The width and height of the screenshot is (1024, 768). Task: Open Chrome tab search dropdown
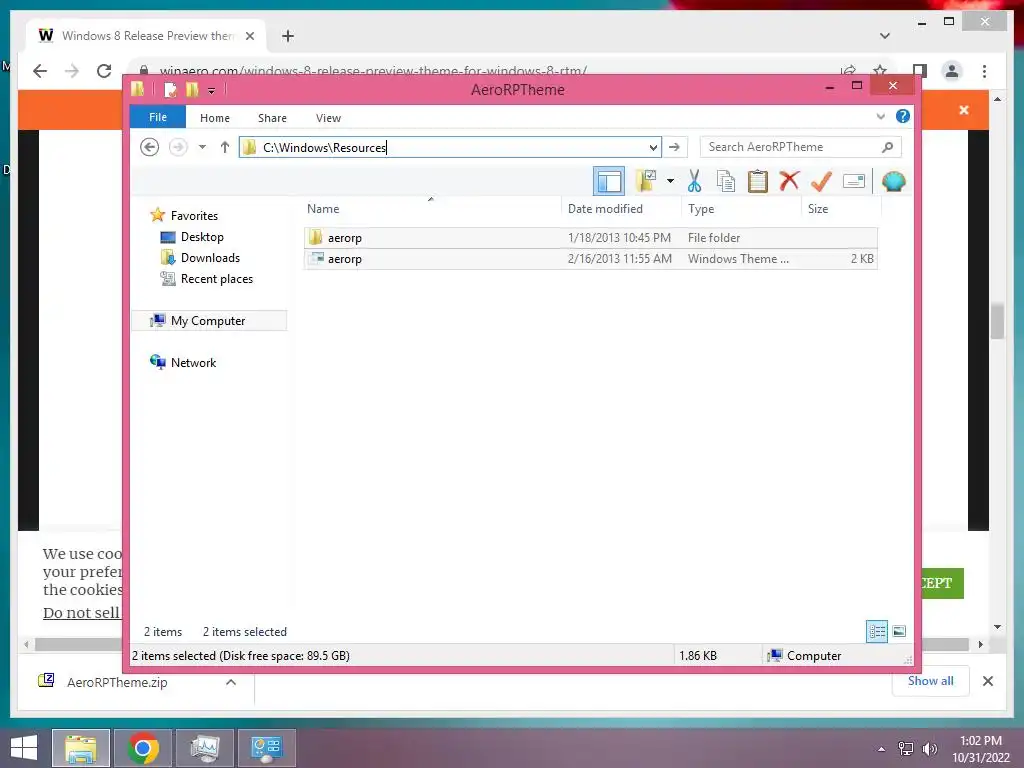click(x=885, y=36)
